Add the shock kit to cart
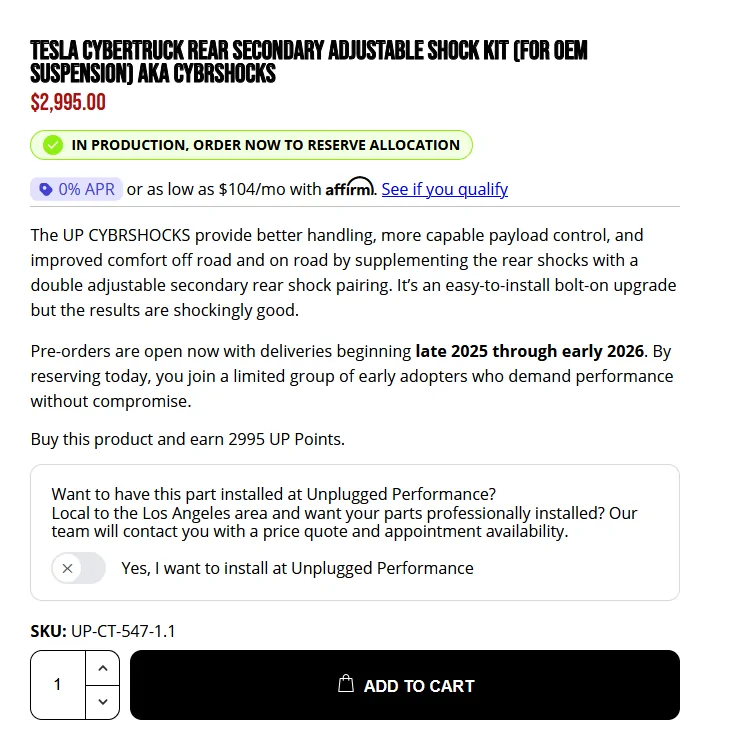 (x=405, y=685)
